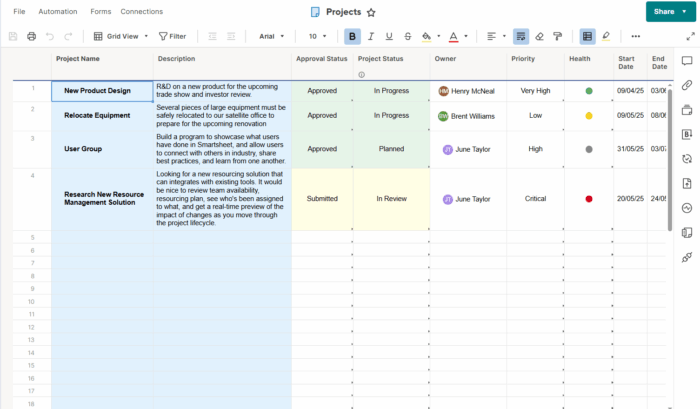Toggle Underline formatting
This screenshot has height=409, width=700.
(x=389, y=36)
